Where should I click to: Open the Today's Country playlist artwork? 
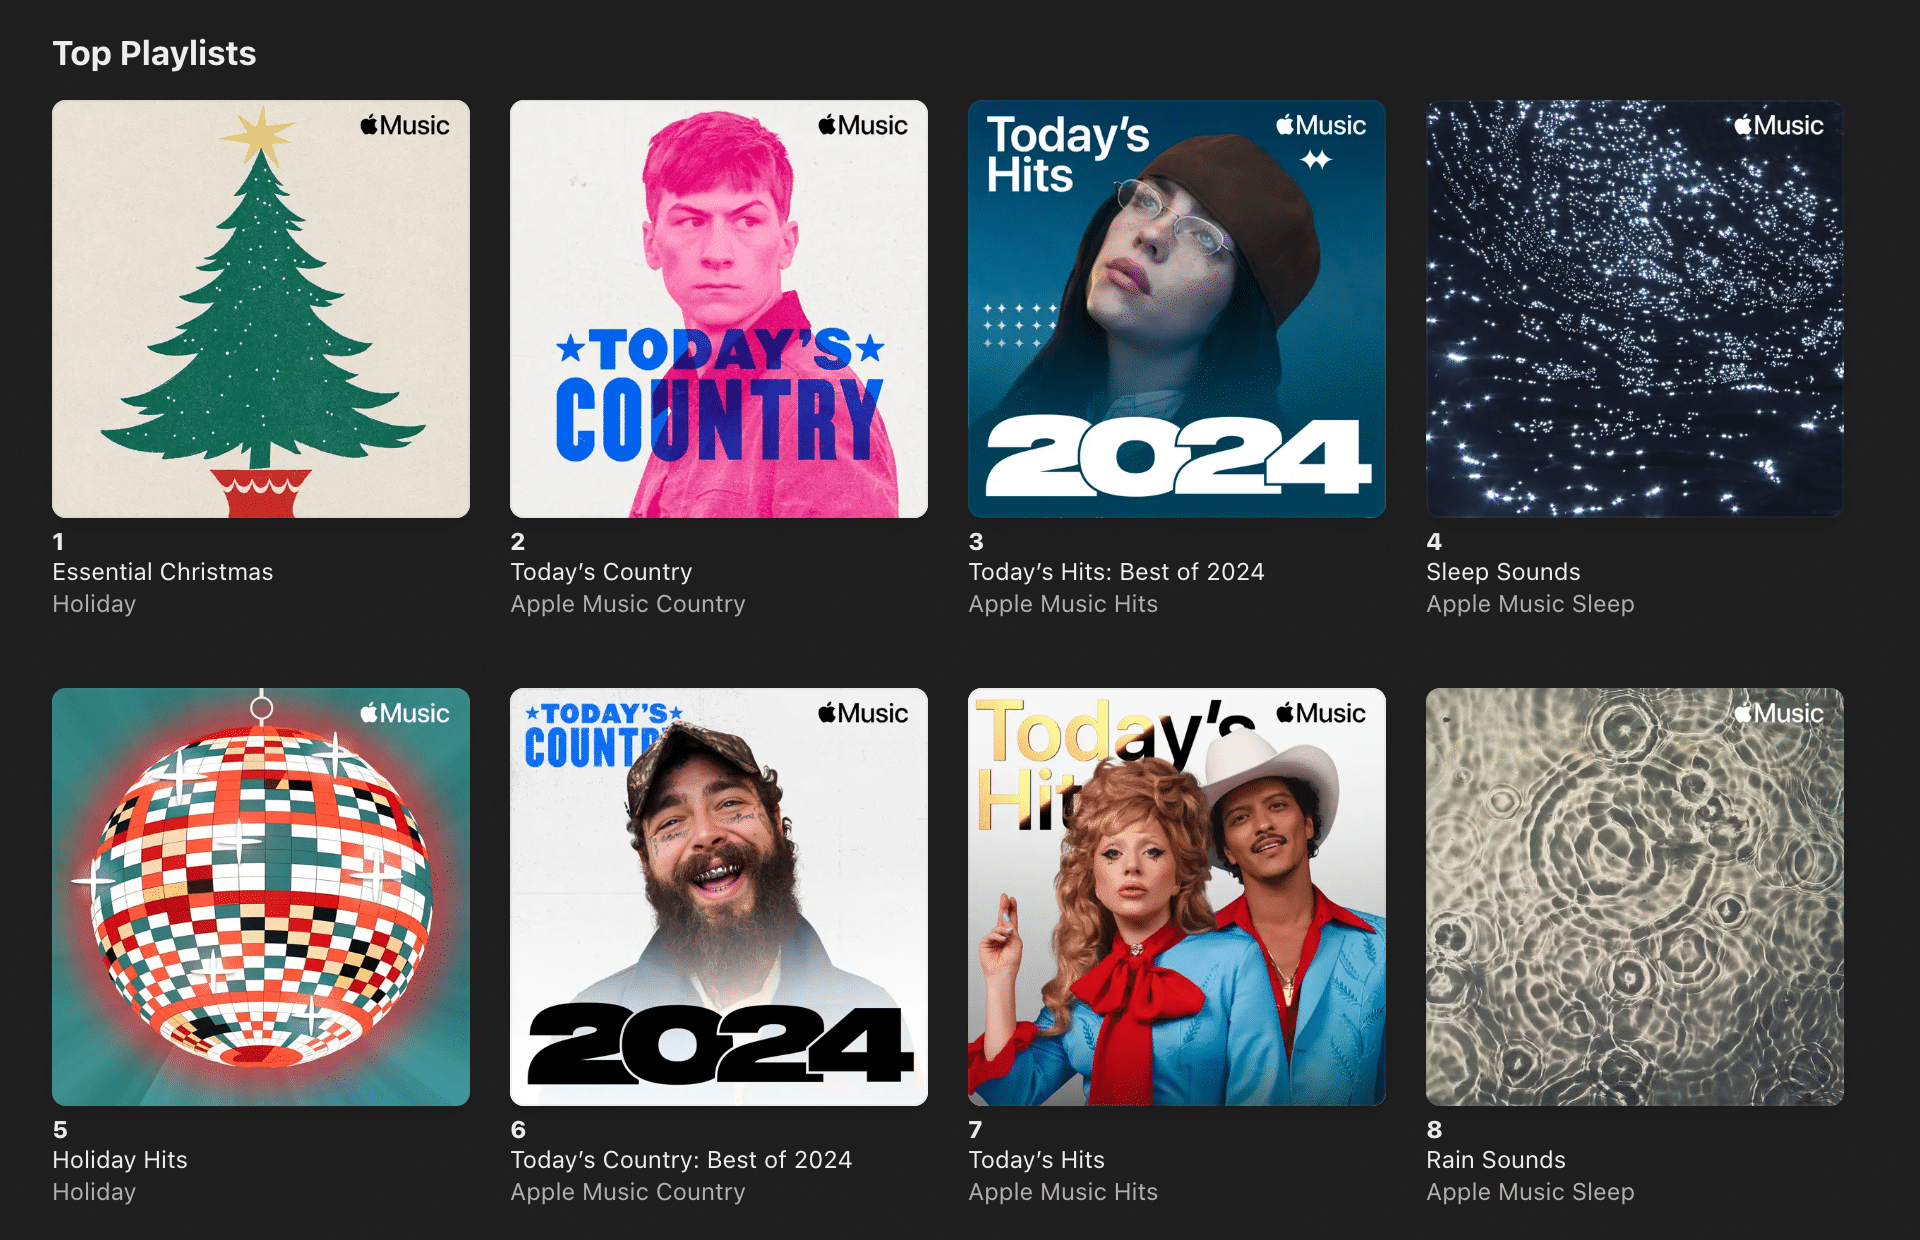pos(719,309)
